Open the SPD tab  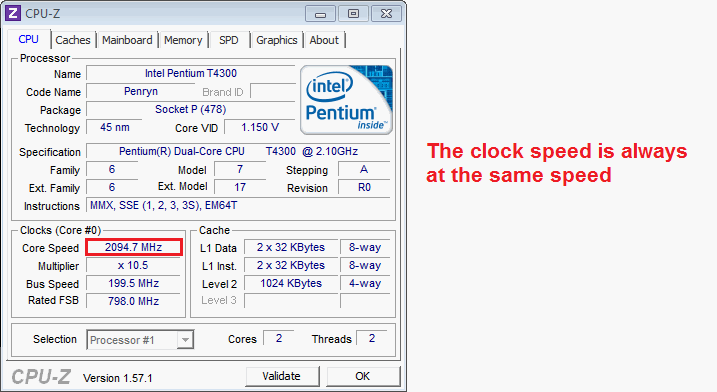point(229,40)
